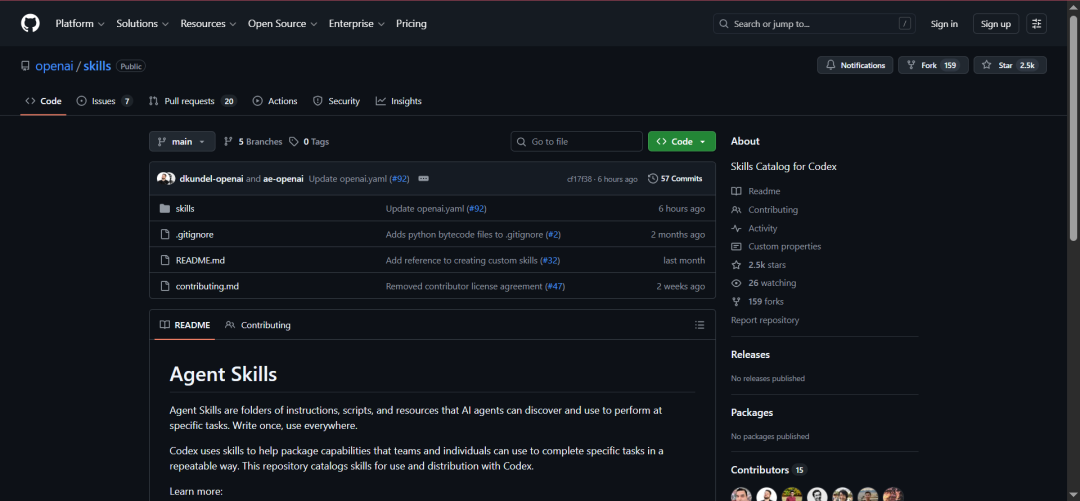Click the Go to file search field

(x=577, y=141)
